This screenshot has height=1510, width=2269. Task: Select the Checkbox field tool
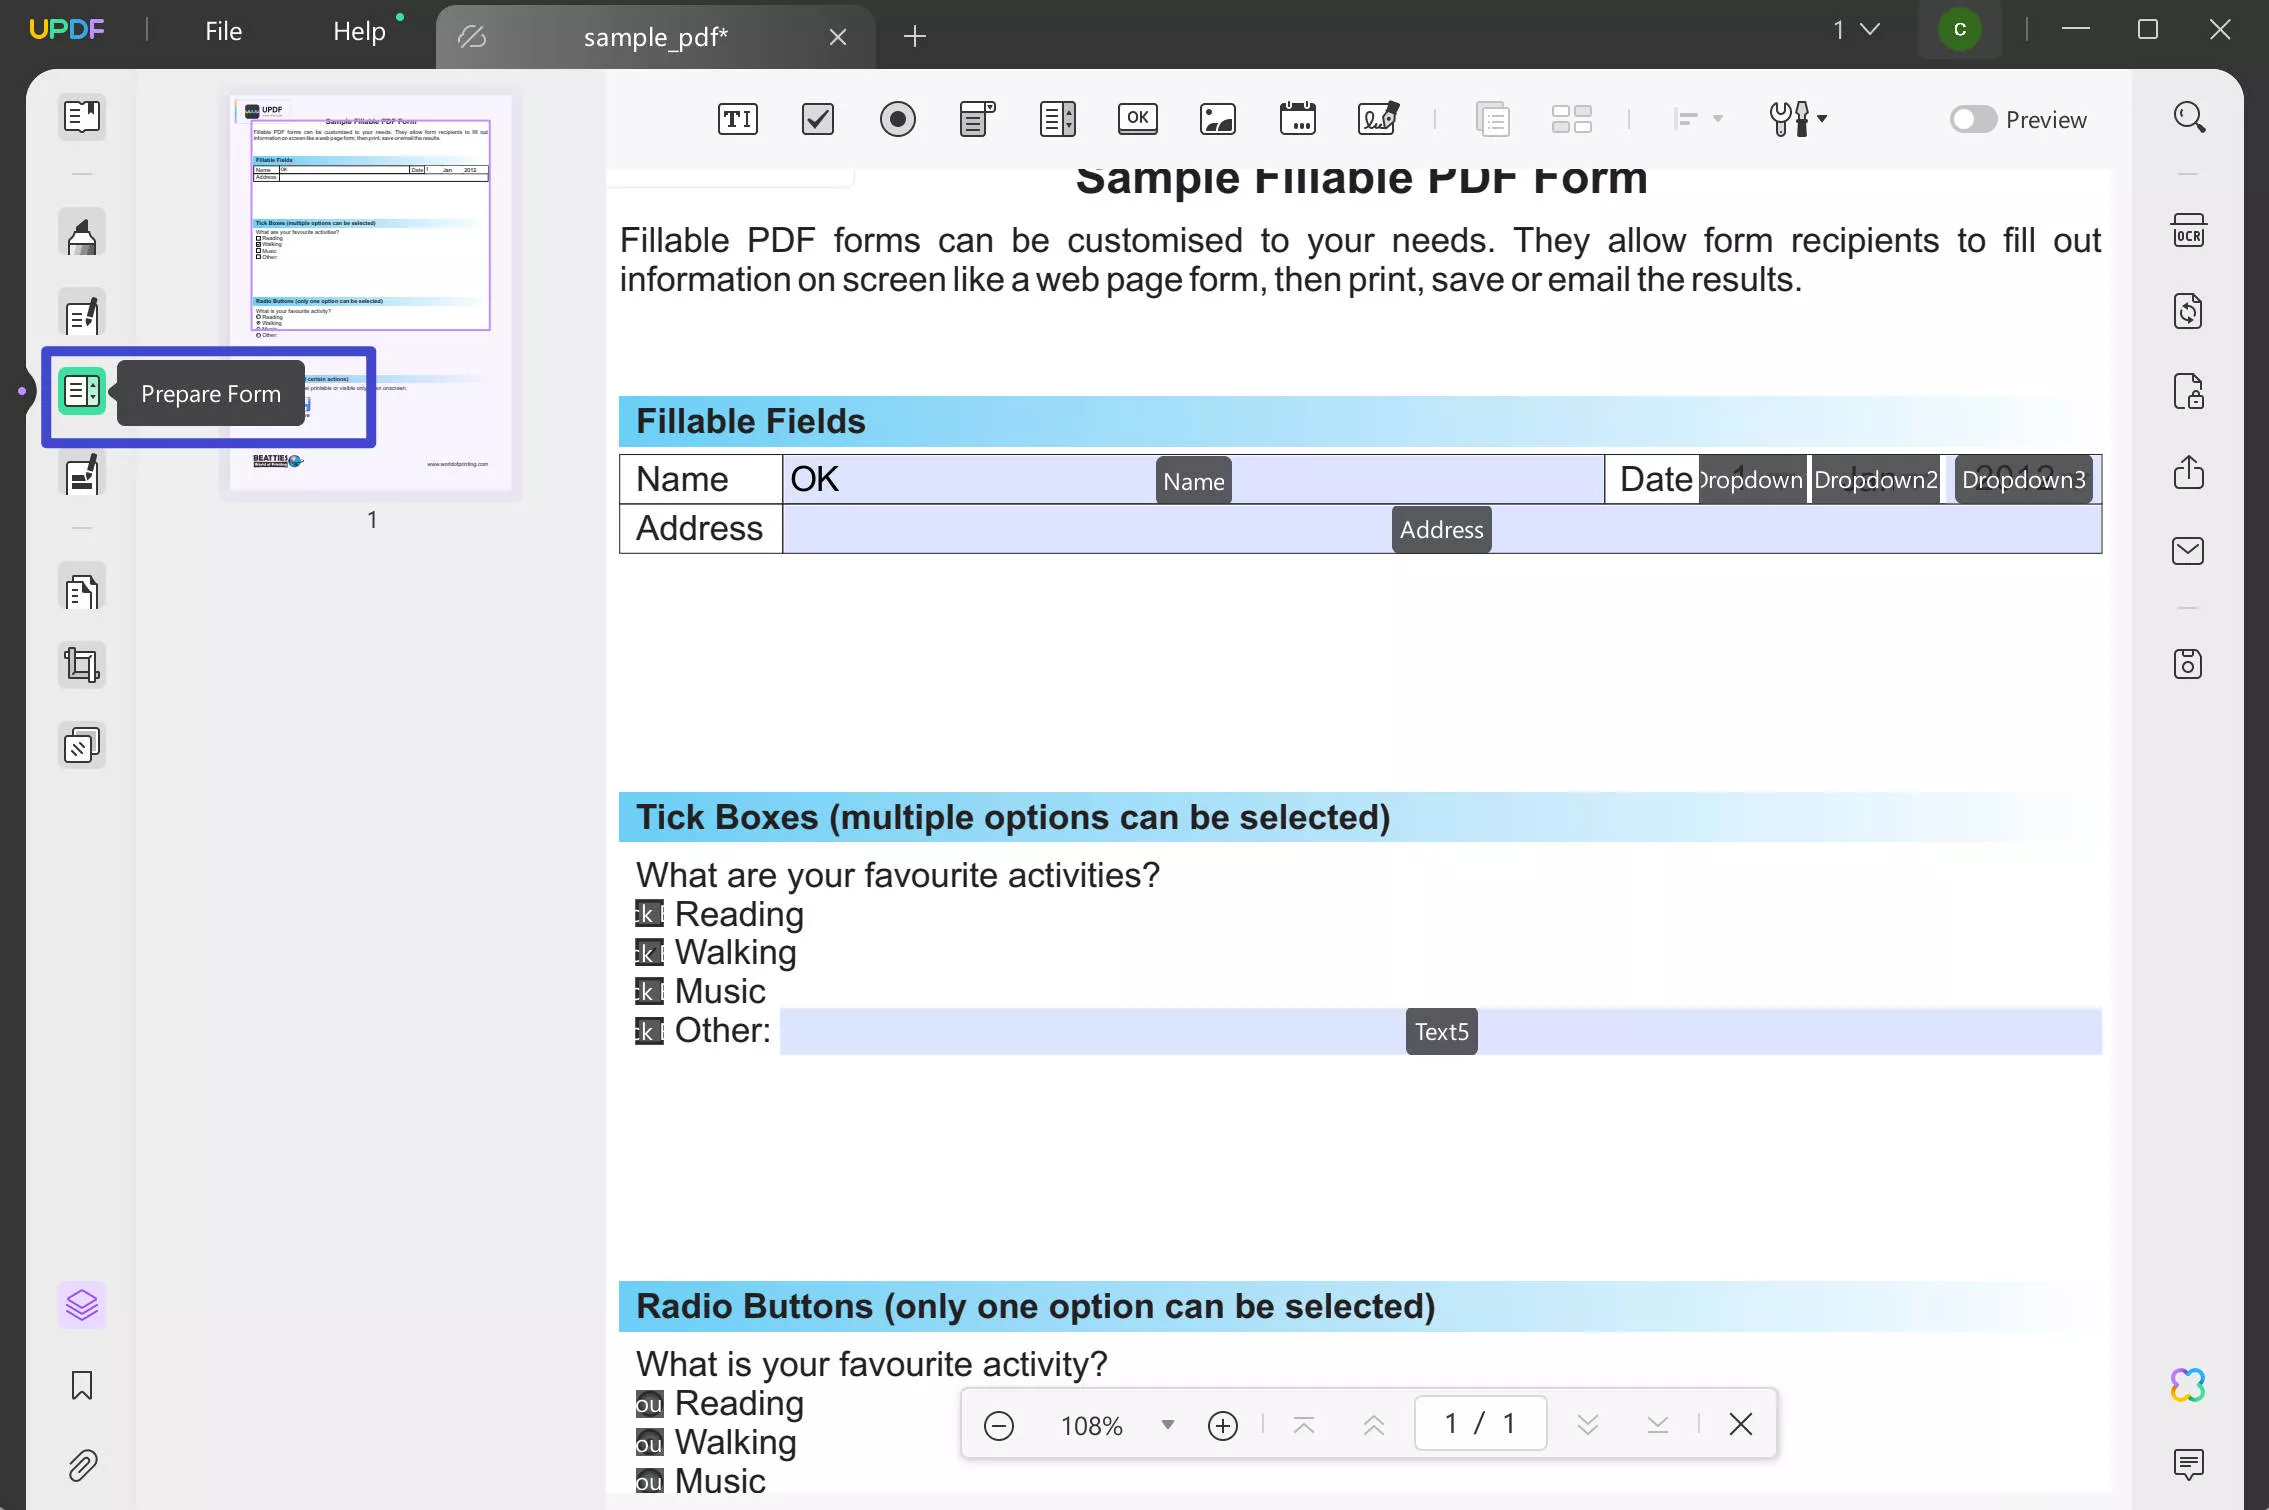tap(816, 119)
